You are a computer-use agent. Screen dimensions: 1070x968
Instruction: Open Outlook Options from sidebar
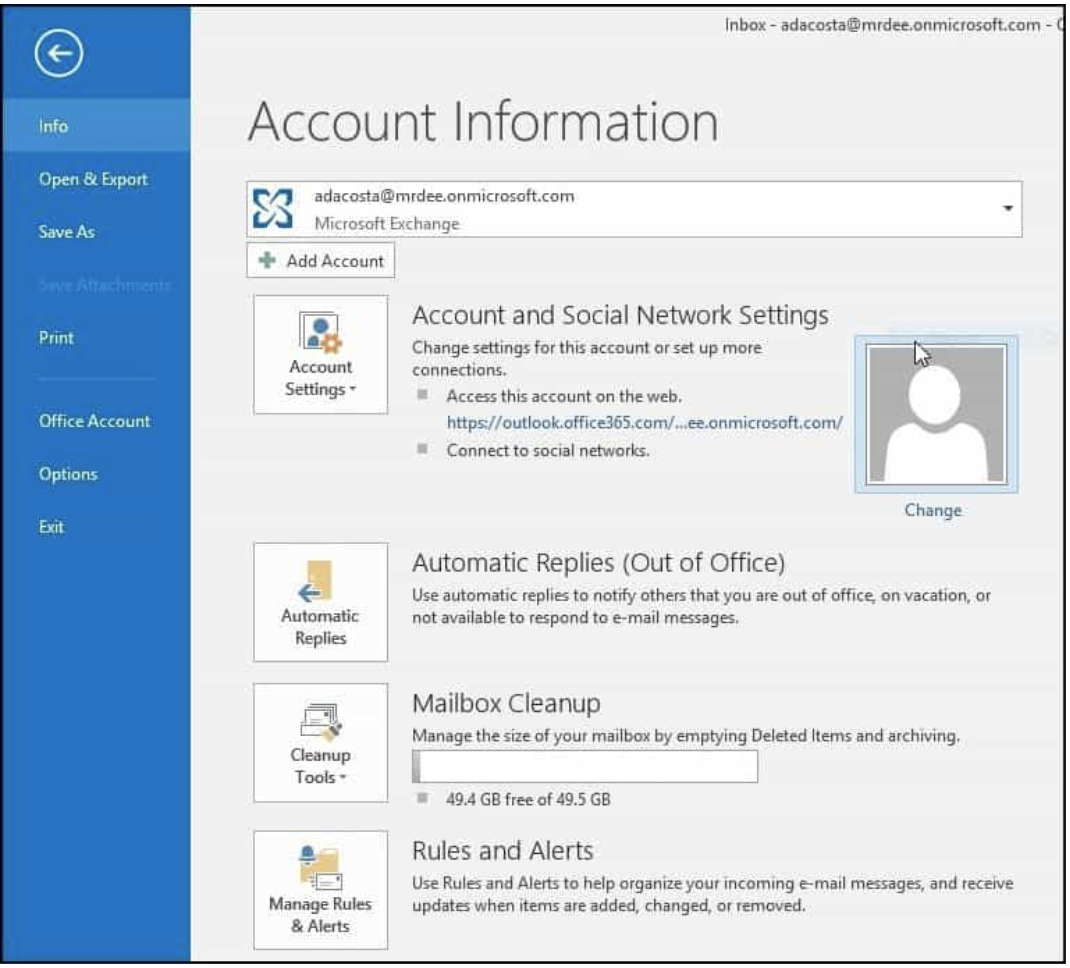[68, 474]
